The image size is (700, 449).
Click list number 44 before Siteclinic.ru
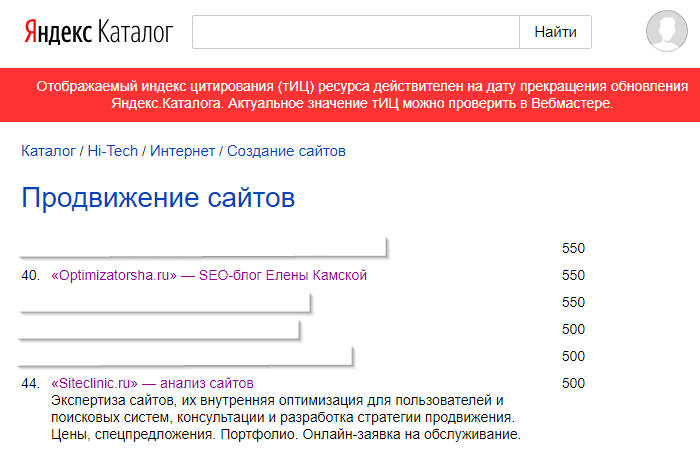point(30,383)
